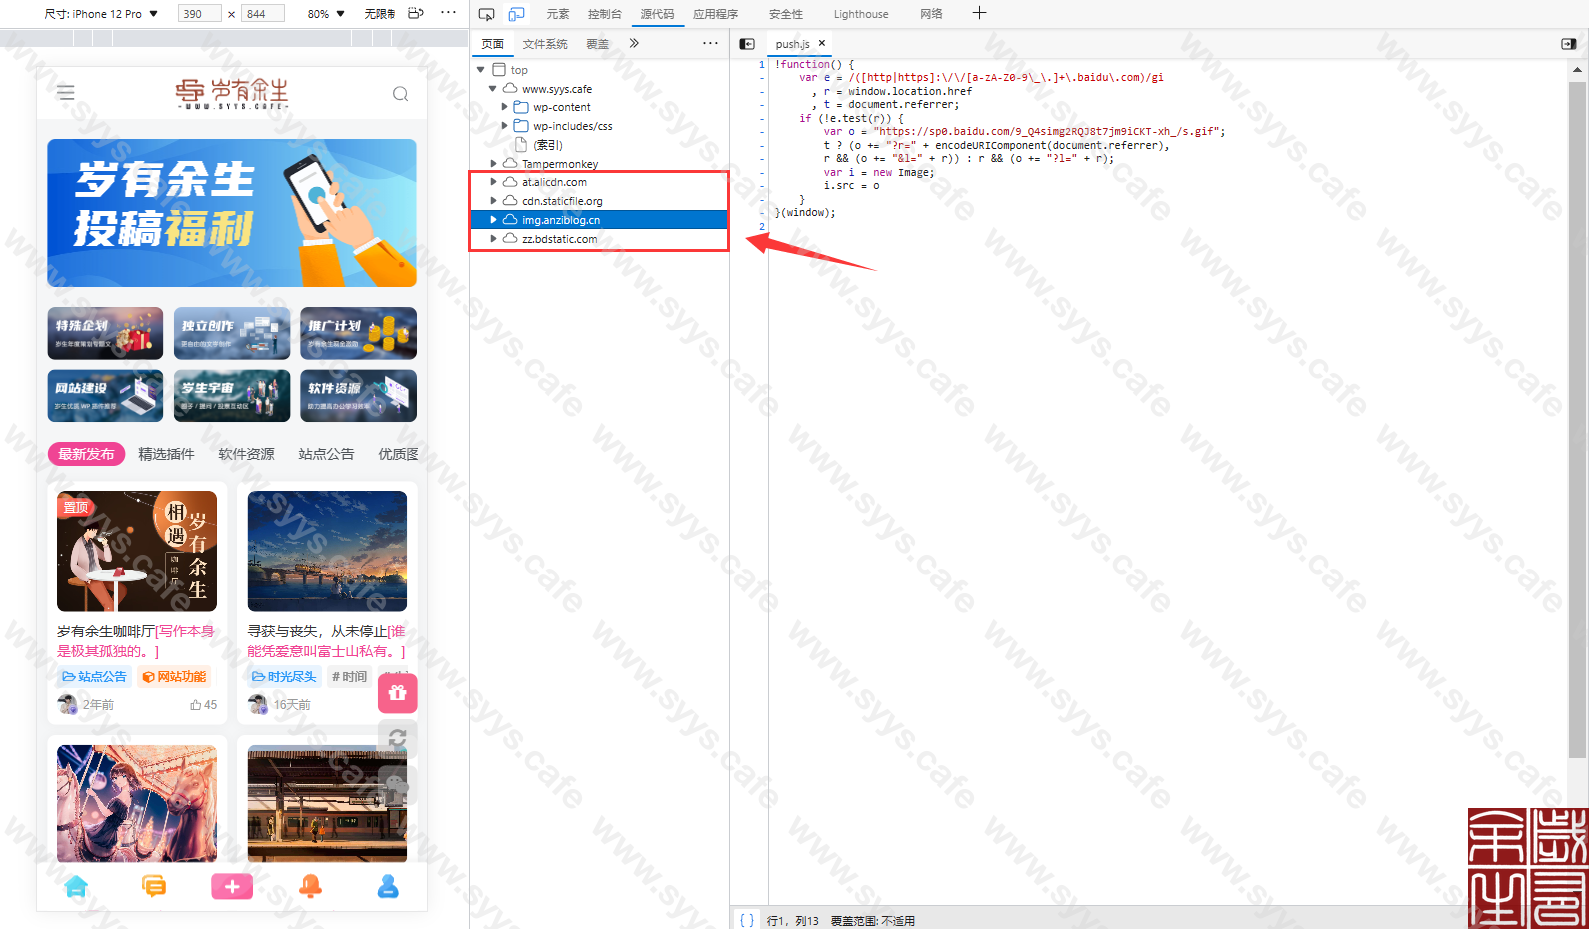Image resolution: width=1589 pixels, height=929 pixels.
Task: Add a new DevTools tab with plus icon
Action: [x=979, y=13]
